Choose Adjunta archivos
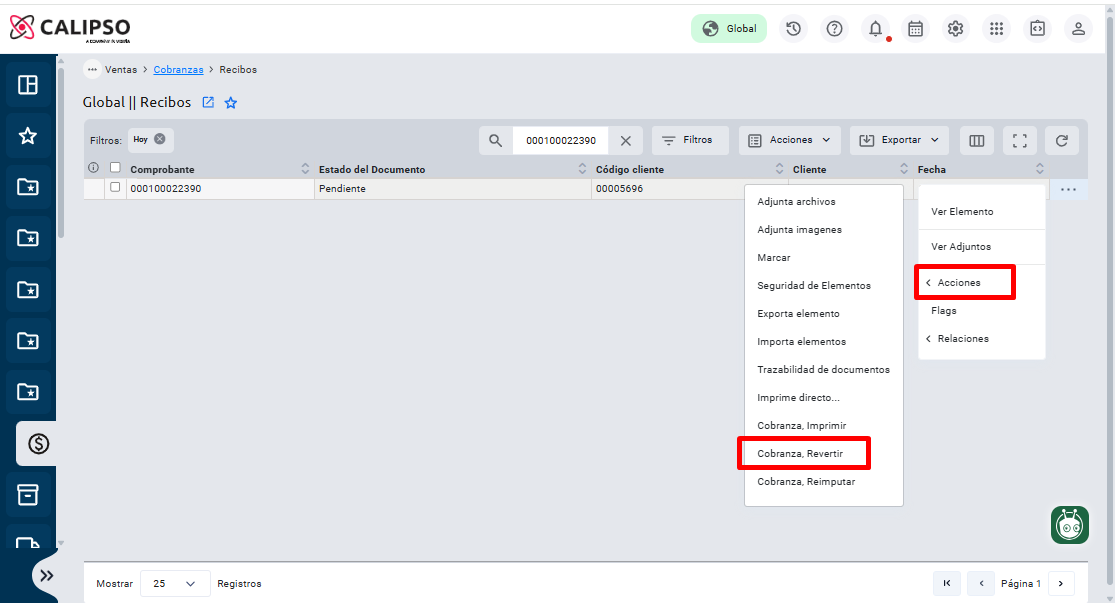Image resolution: width=1115 pixels, height=603 pixels. tap(823, 202)
